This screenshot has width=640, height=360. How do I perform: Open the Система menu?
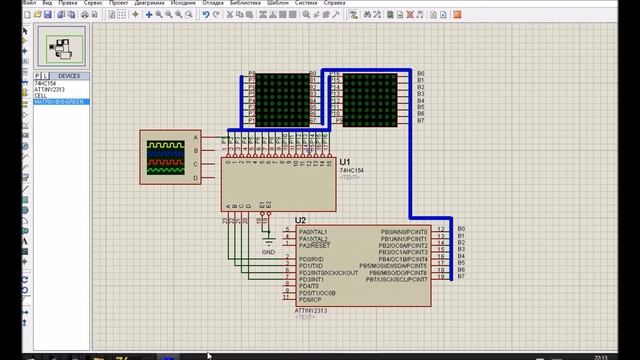pos(306,3)
